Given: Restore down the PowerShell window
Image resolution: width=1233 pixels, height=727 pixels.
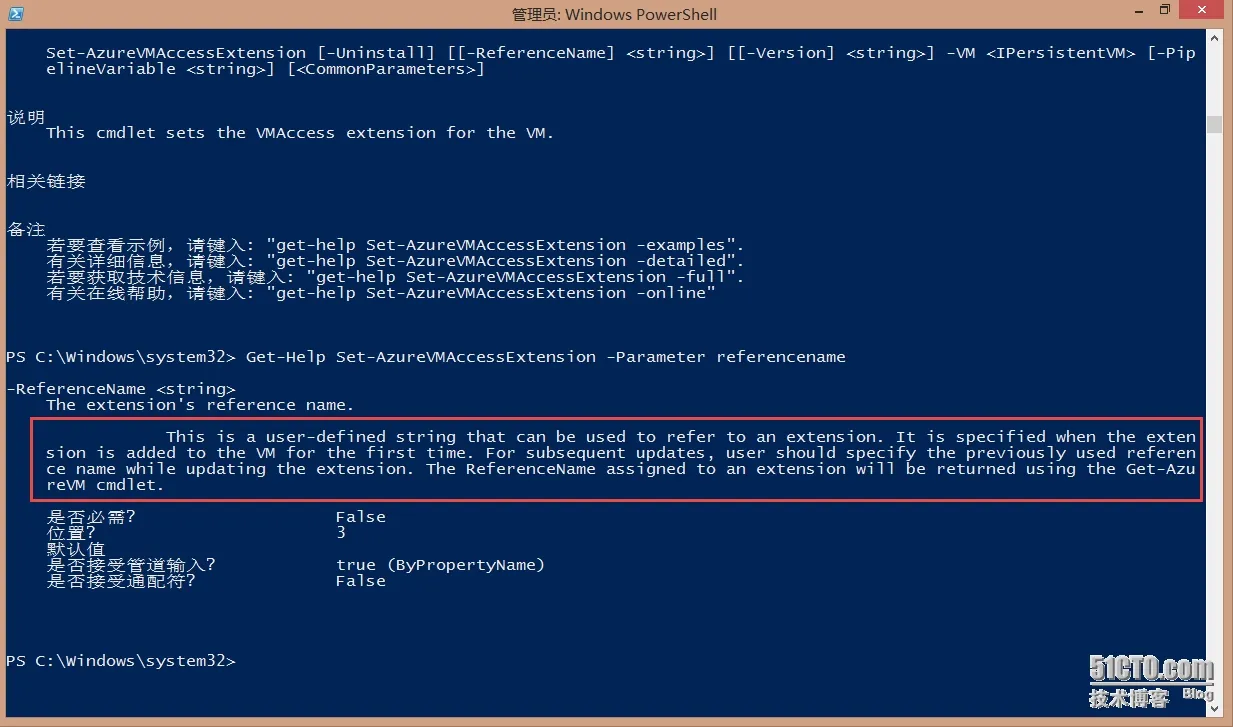Looking at the screenshot, I should (1165, 11).
